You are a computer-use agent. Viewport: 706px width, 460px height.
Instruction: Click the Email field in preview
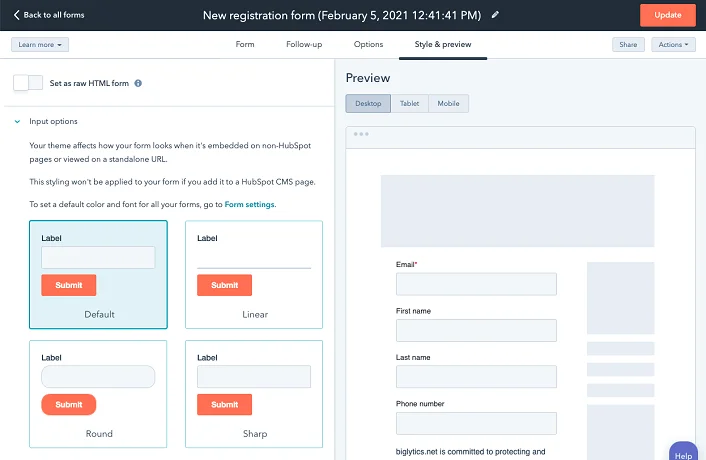(476, 284)
